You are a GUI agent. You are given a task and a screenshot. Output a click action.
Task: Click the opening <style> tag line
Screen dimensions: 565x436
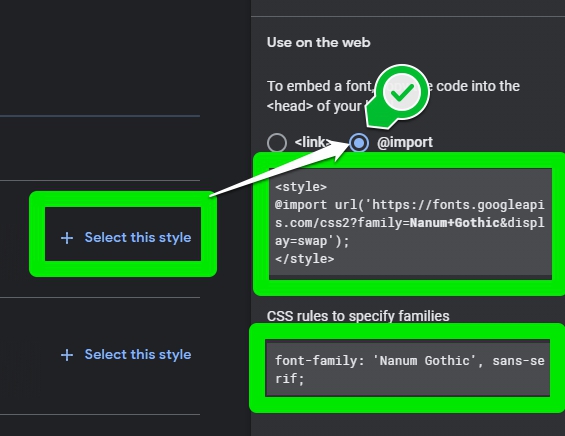tap(301, 187)
